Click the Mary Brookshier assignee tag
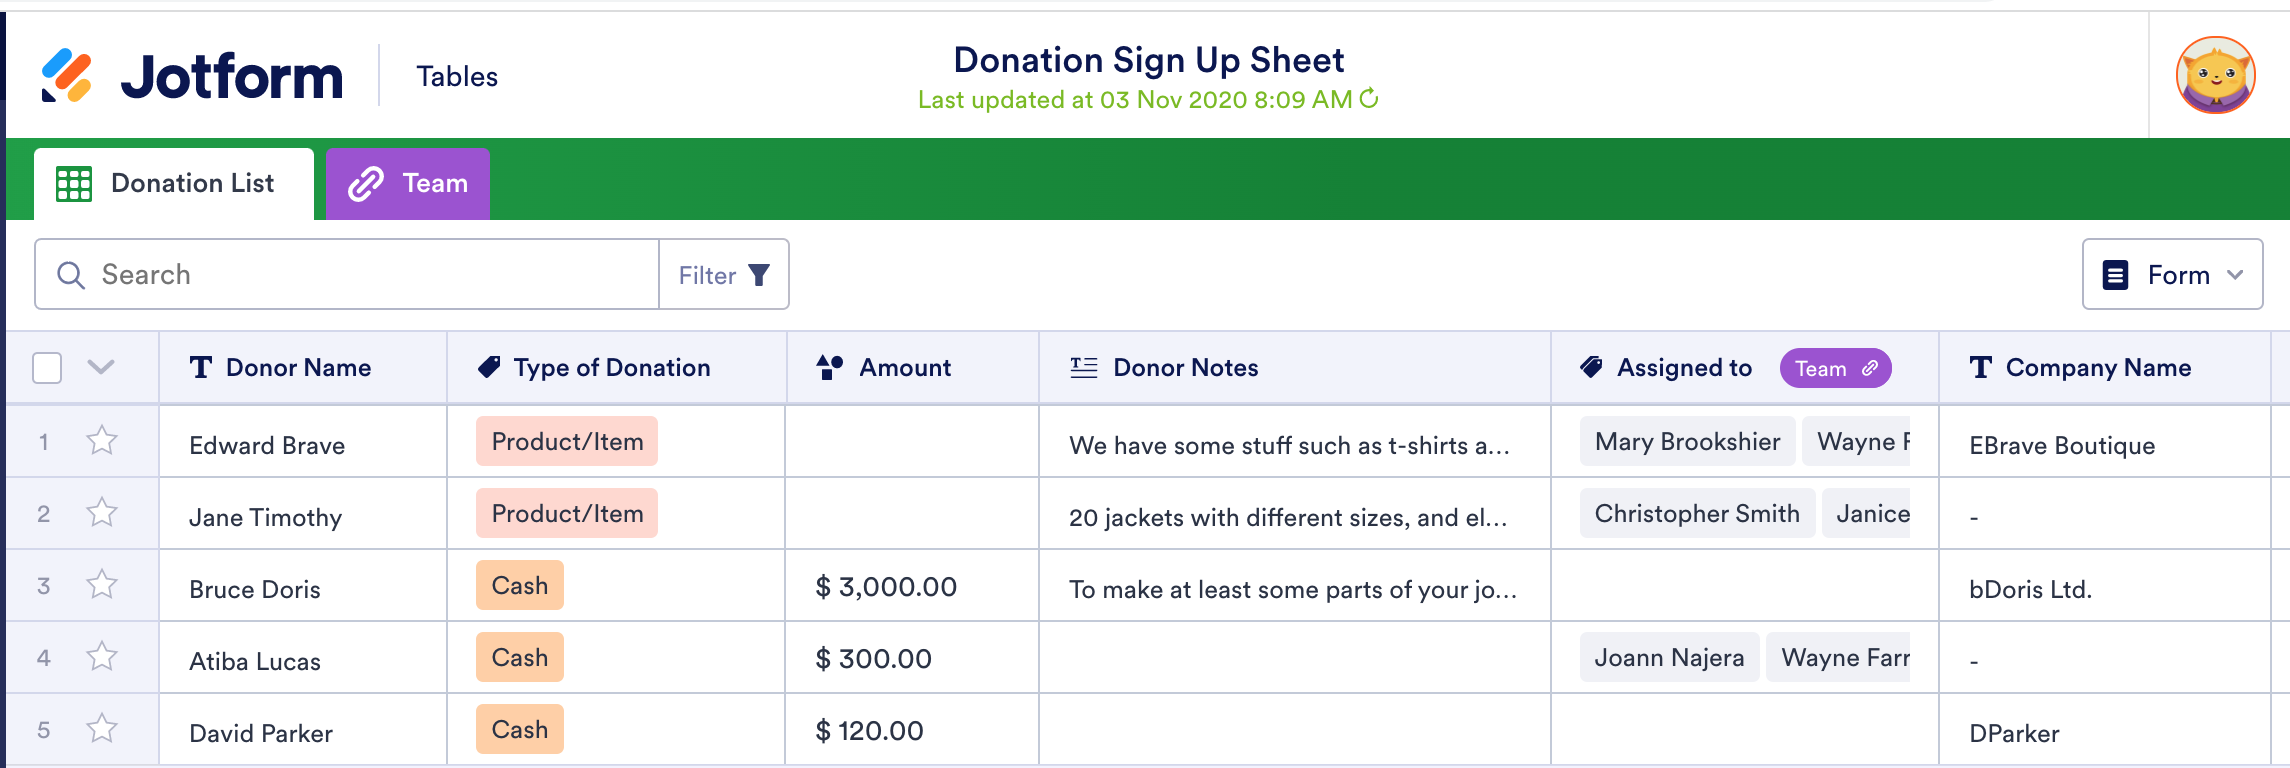Viewport: 2290px width, 768px height. point(1687,442)
